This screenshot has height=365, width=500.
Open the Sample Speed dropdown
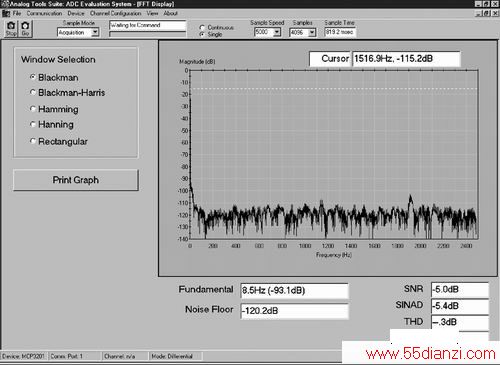277,32
